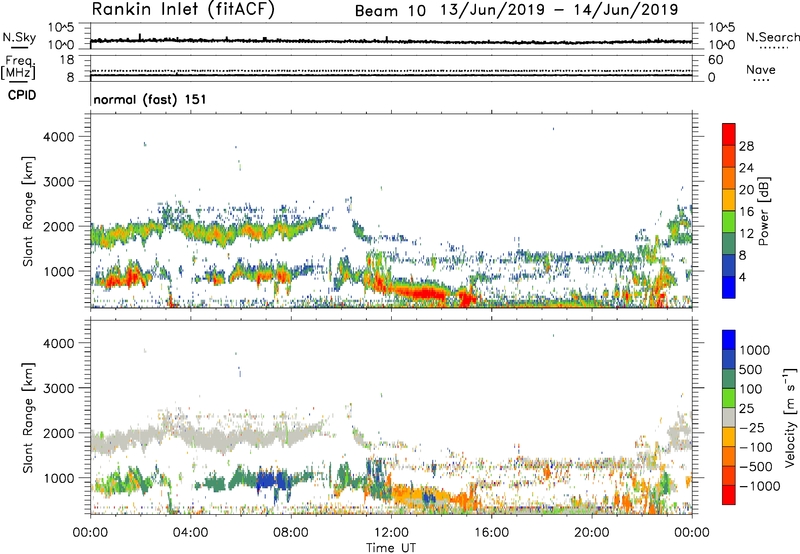800x554 pixels.
Task: Click the 'Rankin Inlet (fitACF)' title
Action: [x=183, y=9]
